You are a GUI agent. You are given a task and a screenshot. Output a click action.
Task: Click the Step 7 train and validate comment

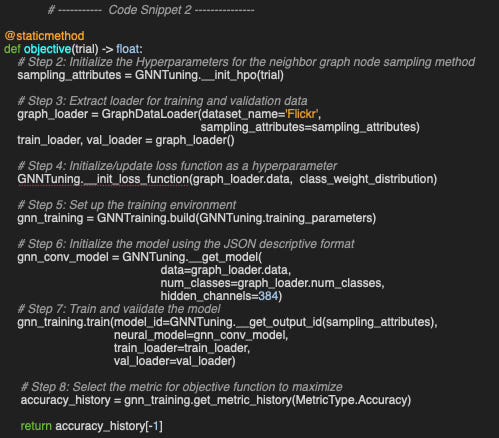(x=119, y=309)
